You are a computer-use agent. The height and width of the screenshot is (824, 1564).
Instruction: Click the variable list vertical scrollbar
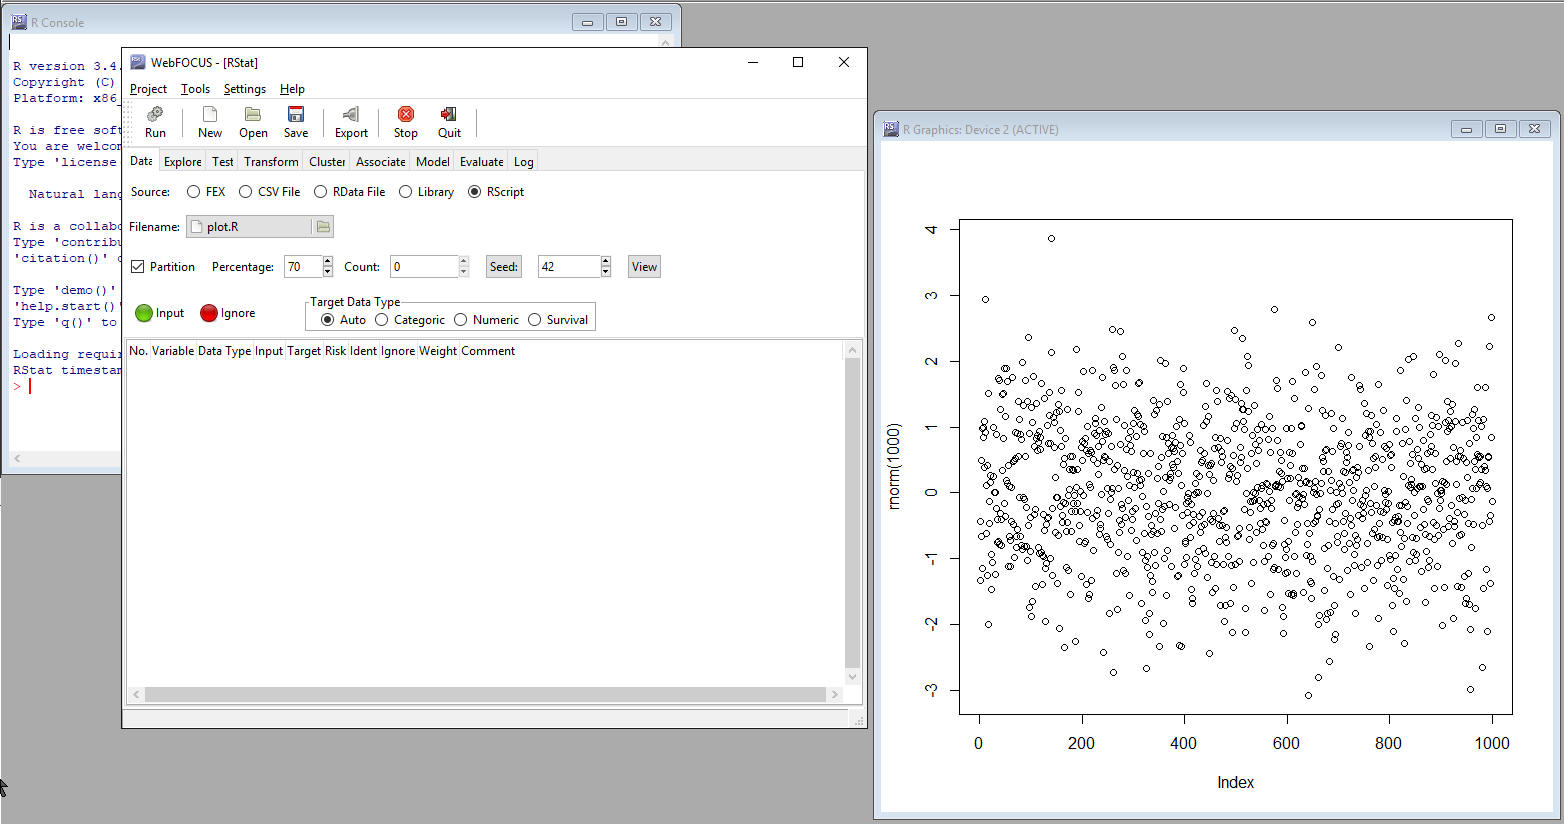pos(852,513)
